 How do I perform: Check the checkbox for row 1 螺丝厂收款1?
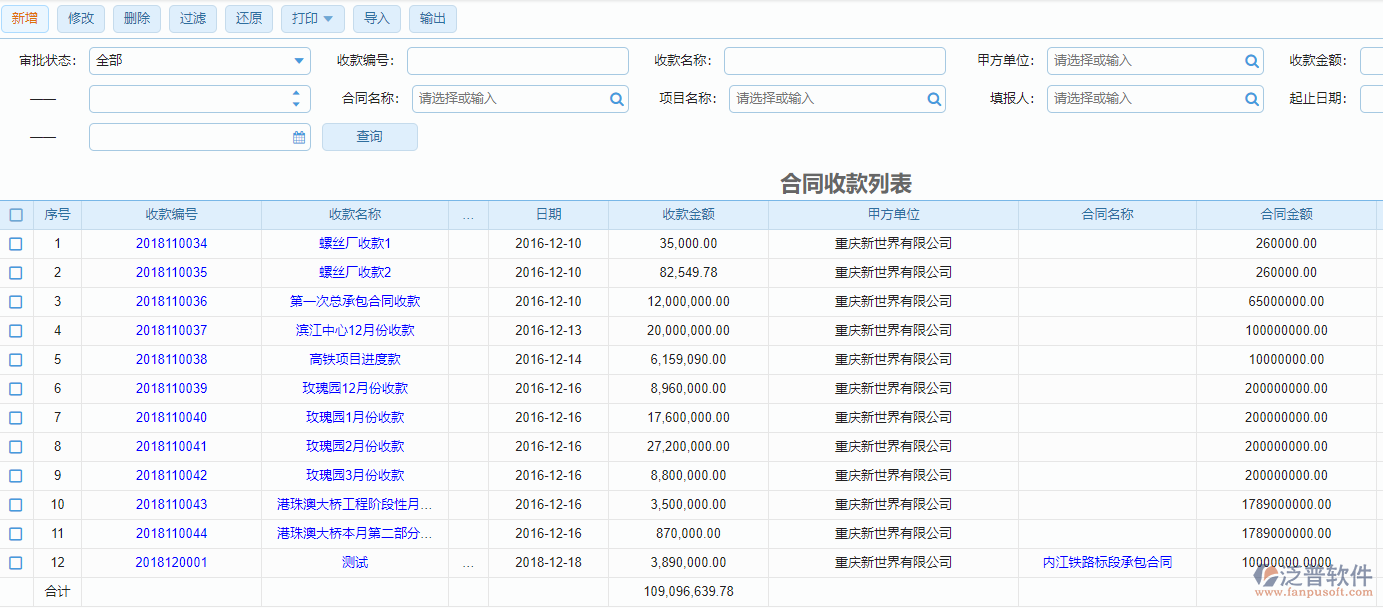[x=16, y=243]
